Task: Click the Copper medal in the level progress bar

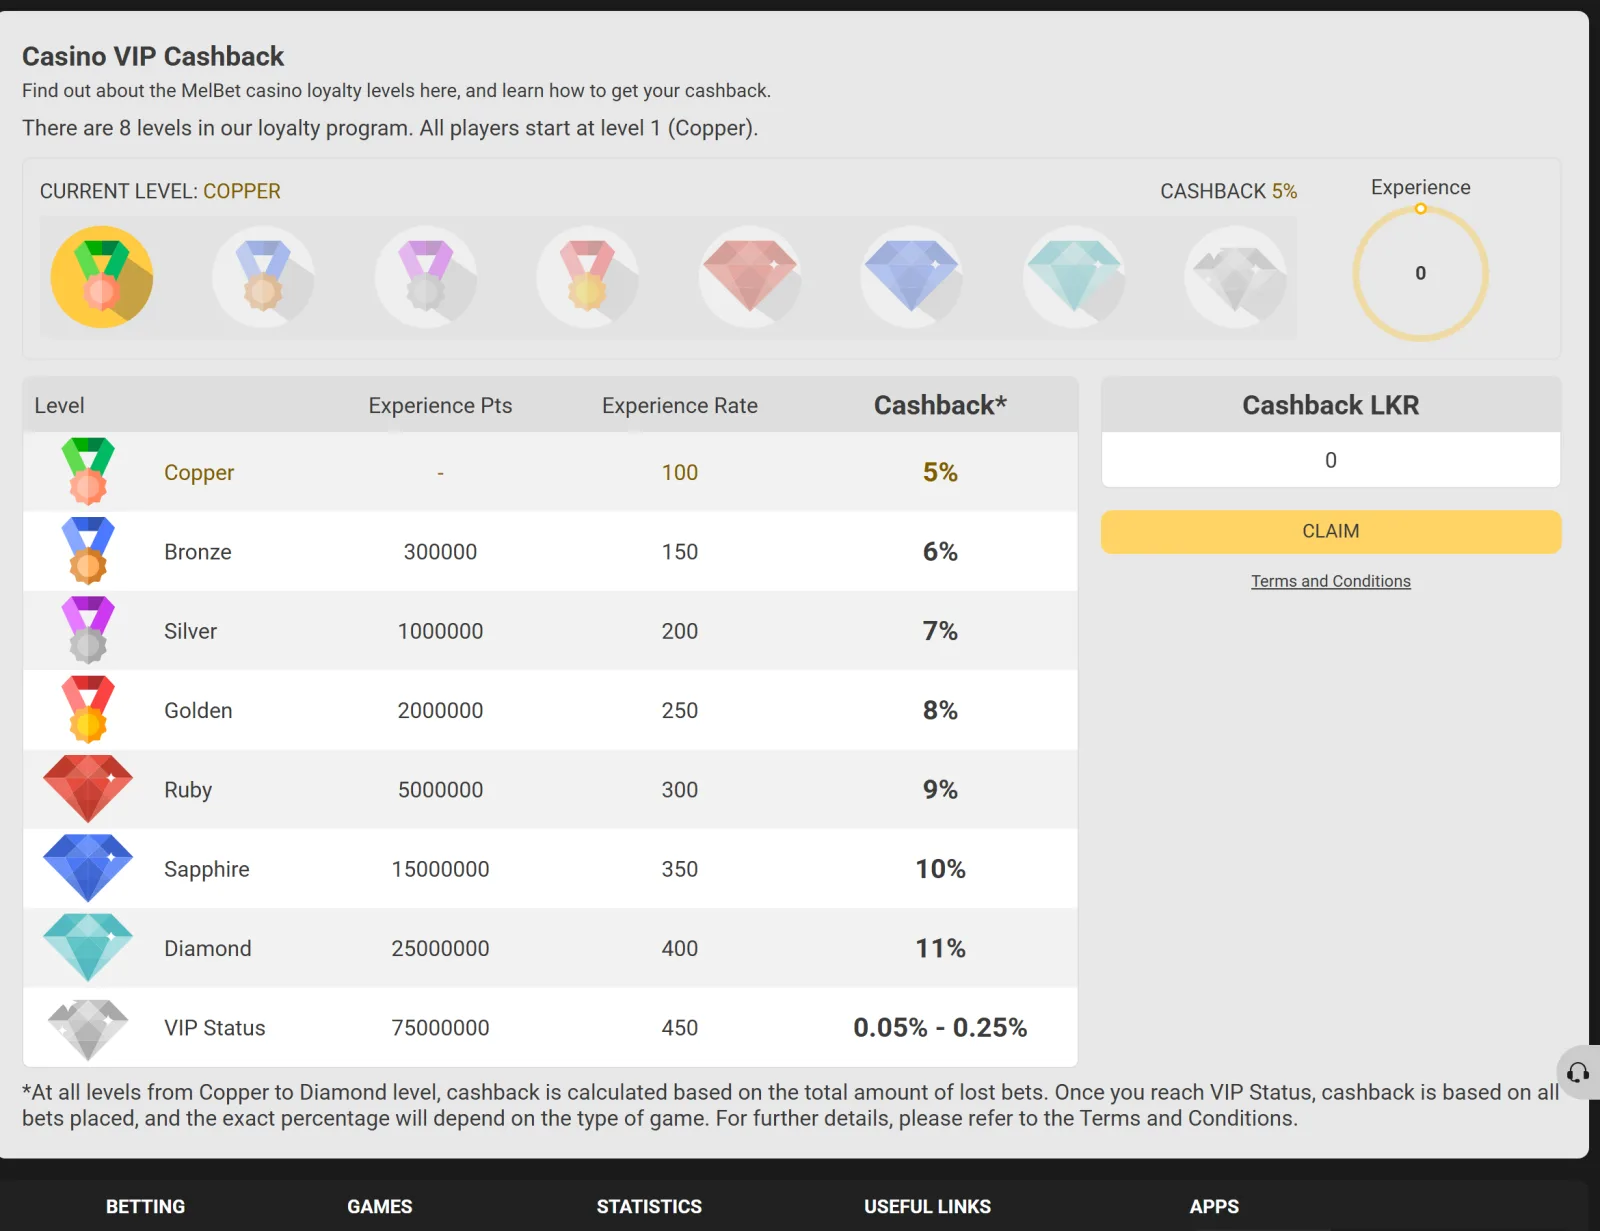Action: coord(102,277)
